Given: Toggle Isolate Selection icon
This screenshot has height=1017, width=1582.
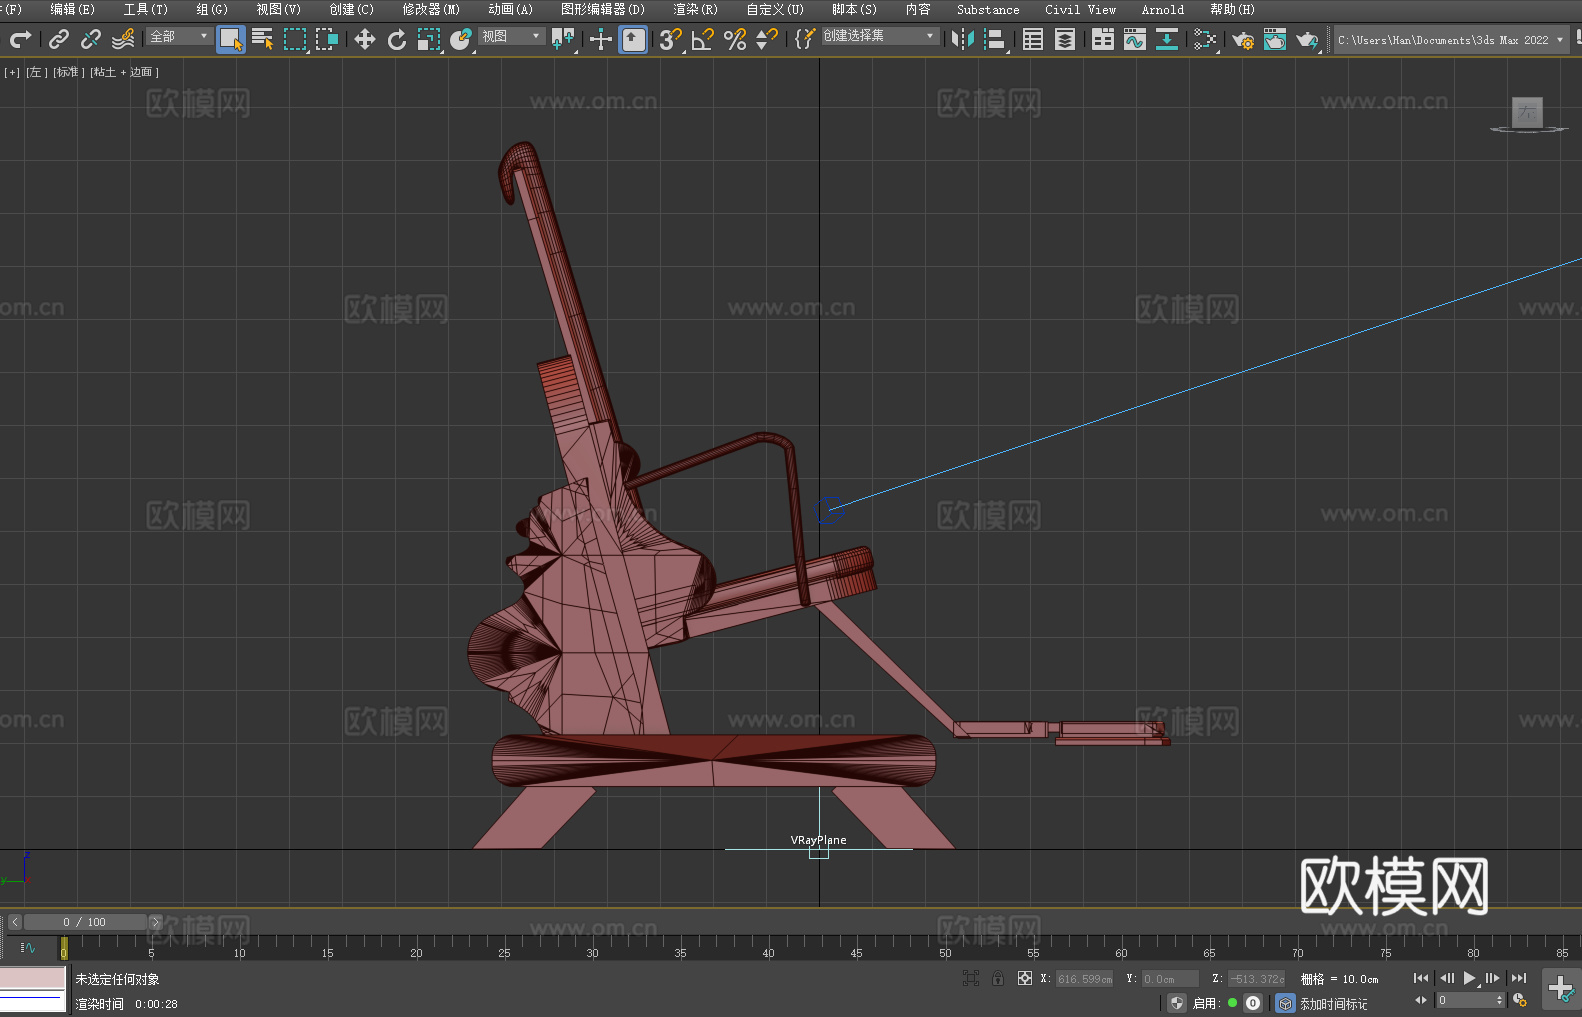Looking at the screenshot, I should [x=970, y=978].
